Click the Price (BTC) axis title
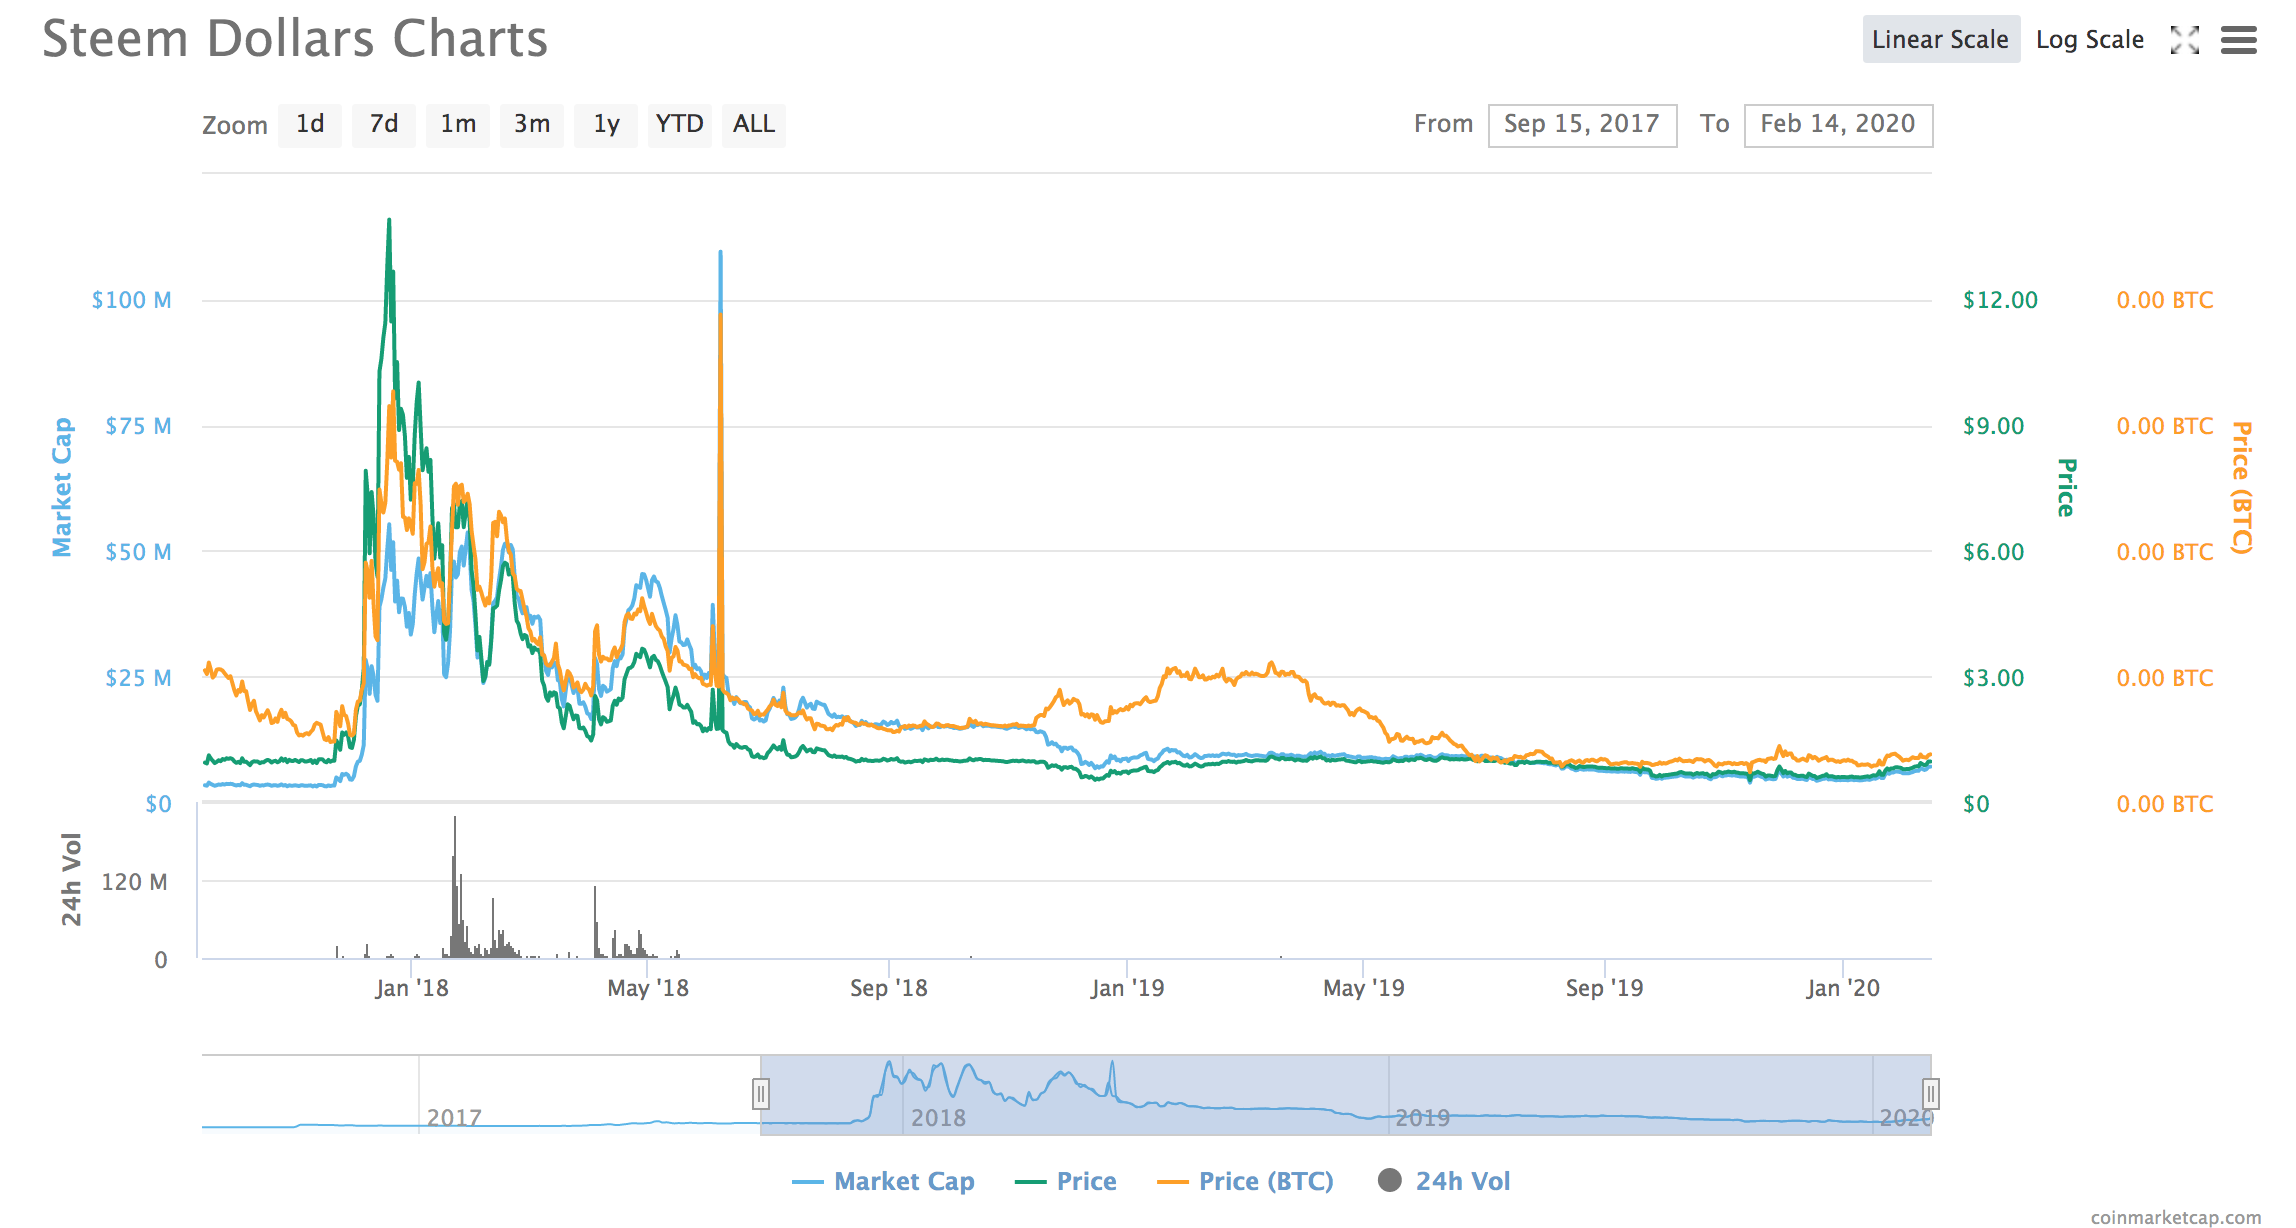The image size is (2296, 1228). (x=2242, y=488)
